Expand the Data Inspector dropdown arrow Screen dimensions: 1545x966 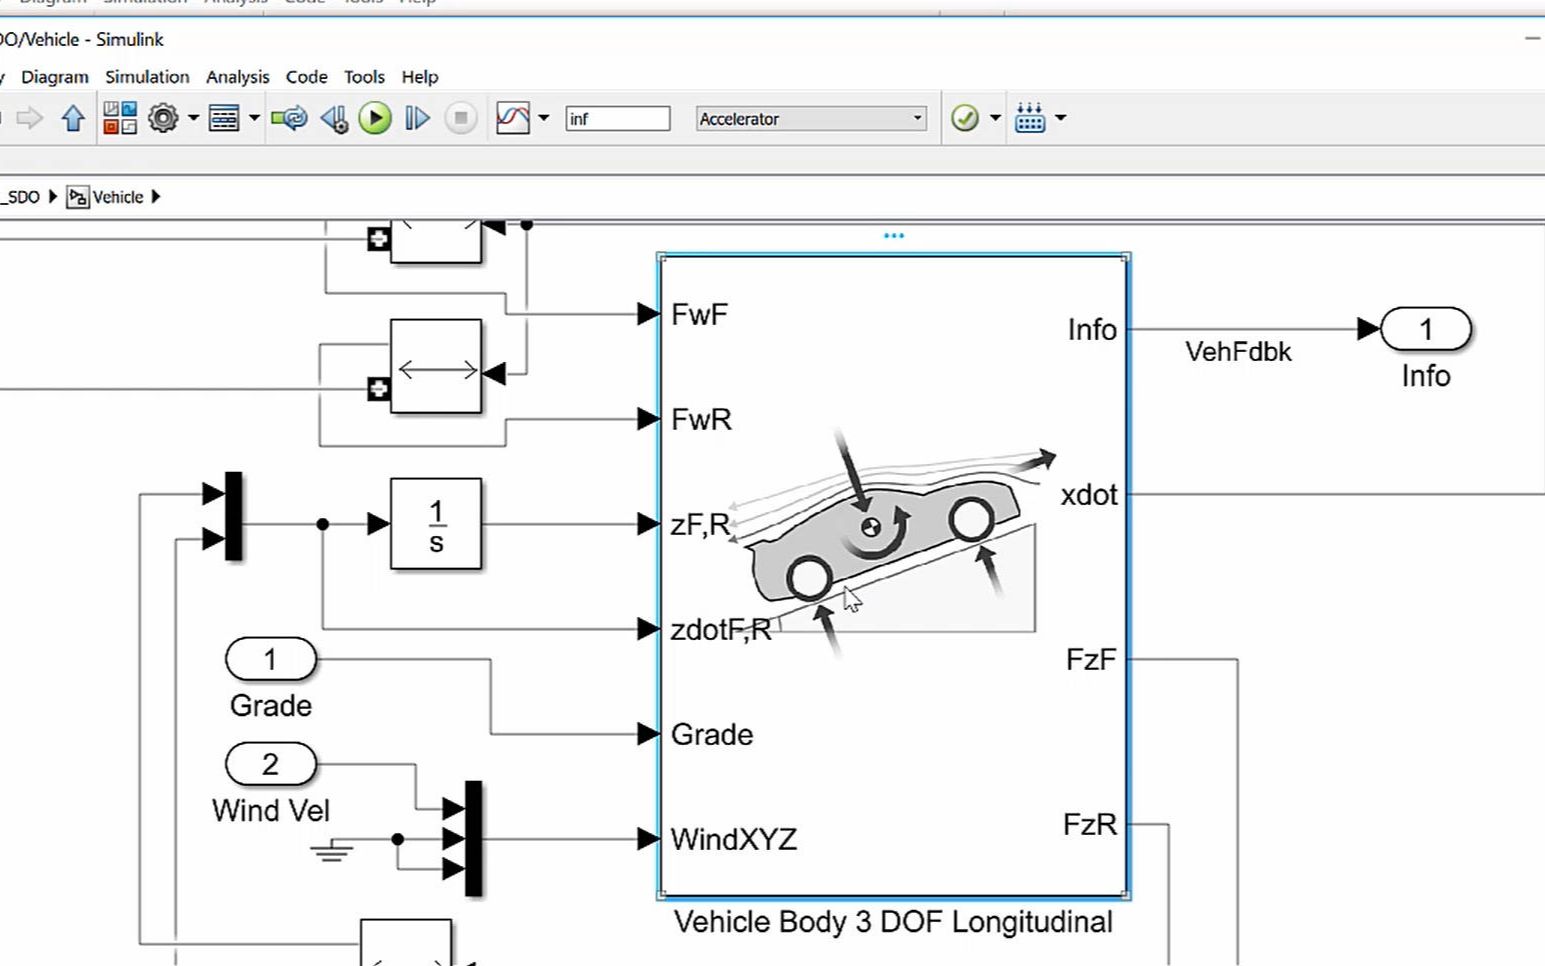(x=544, y=118)
